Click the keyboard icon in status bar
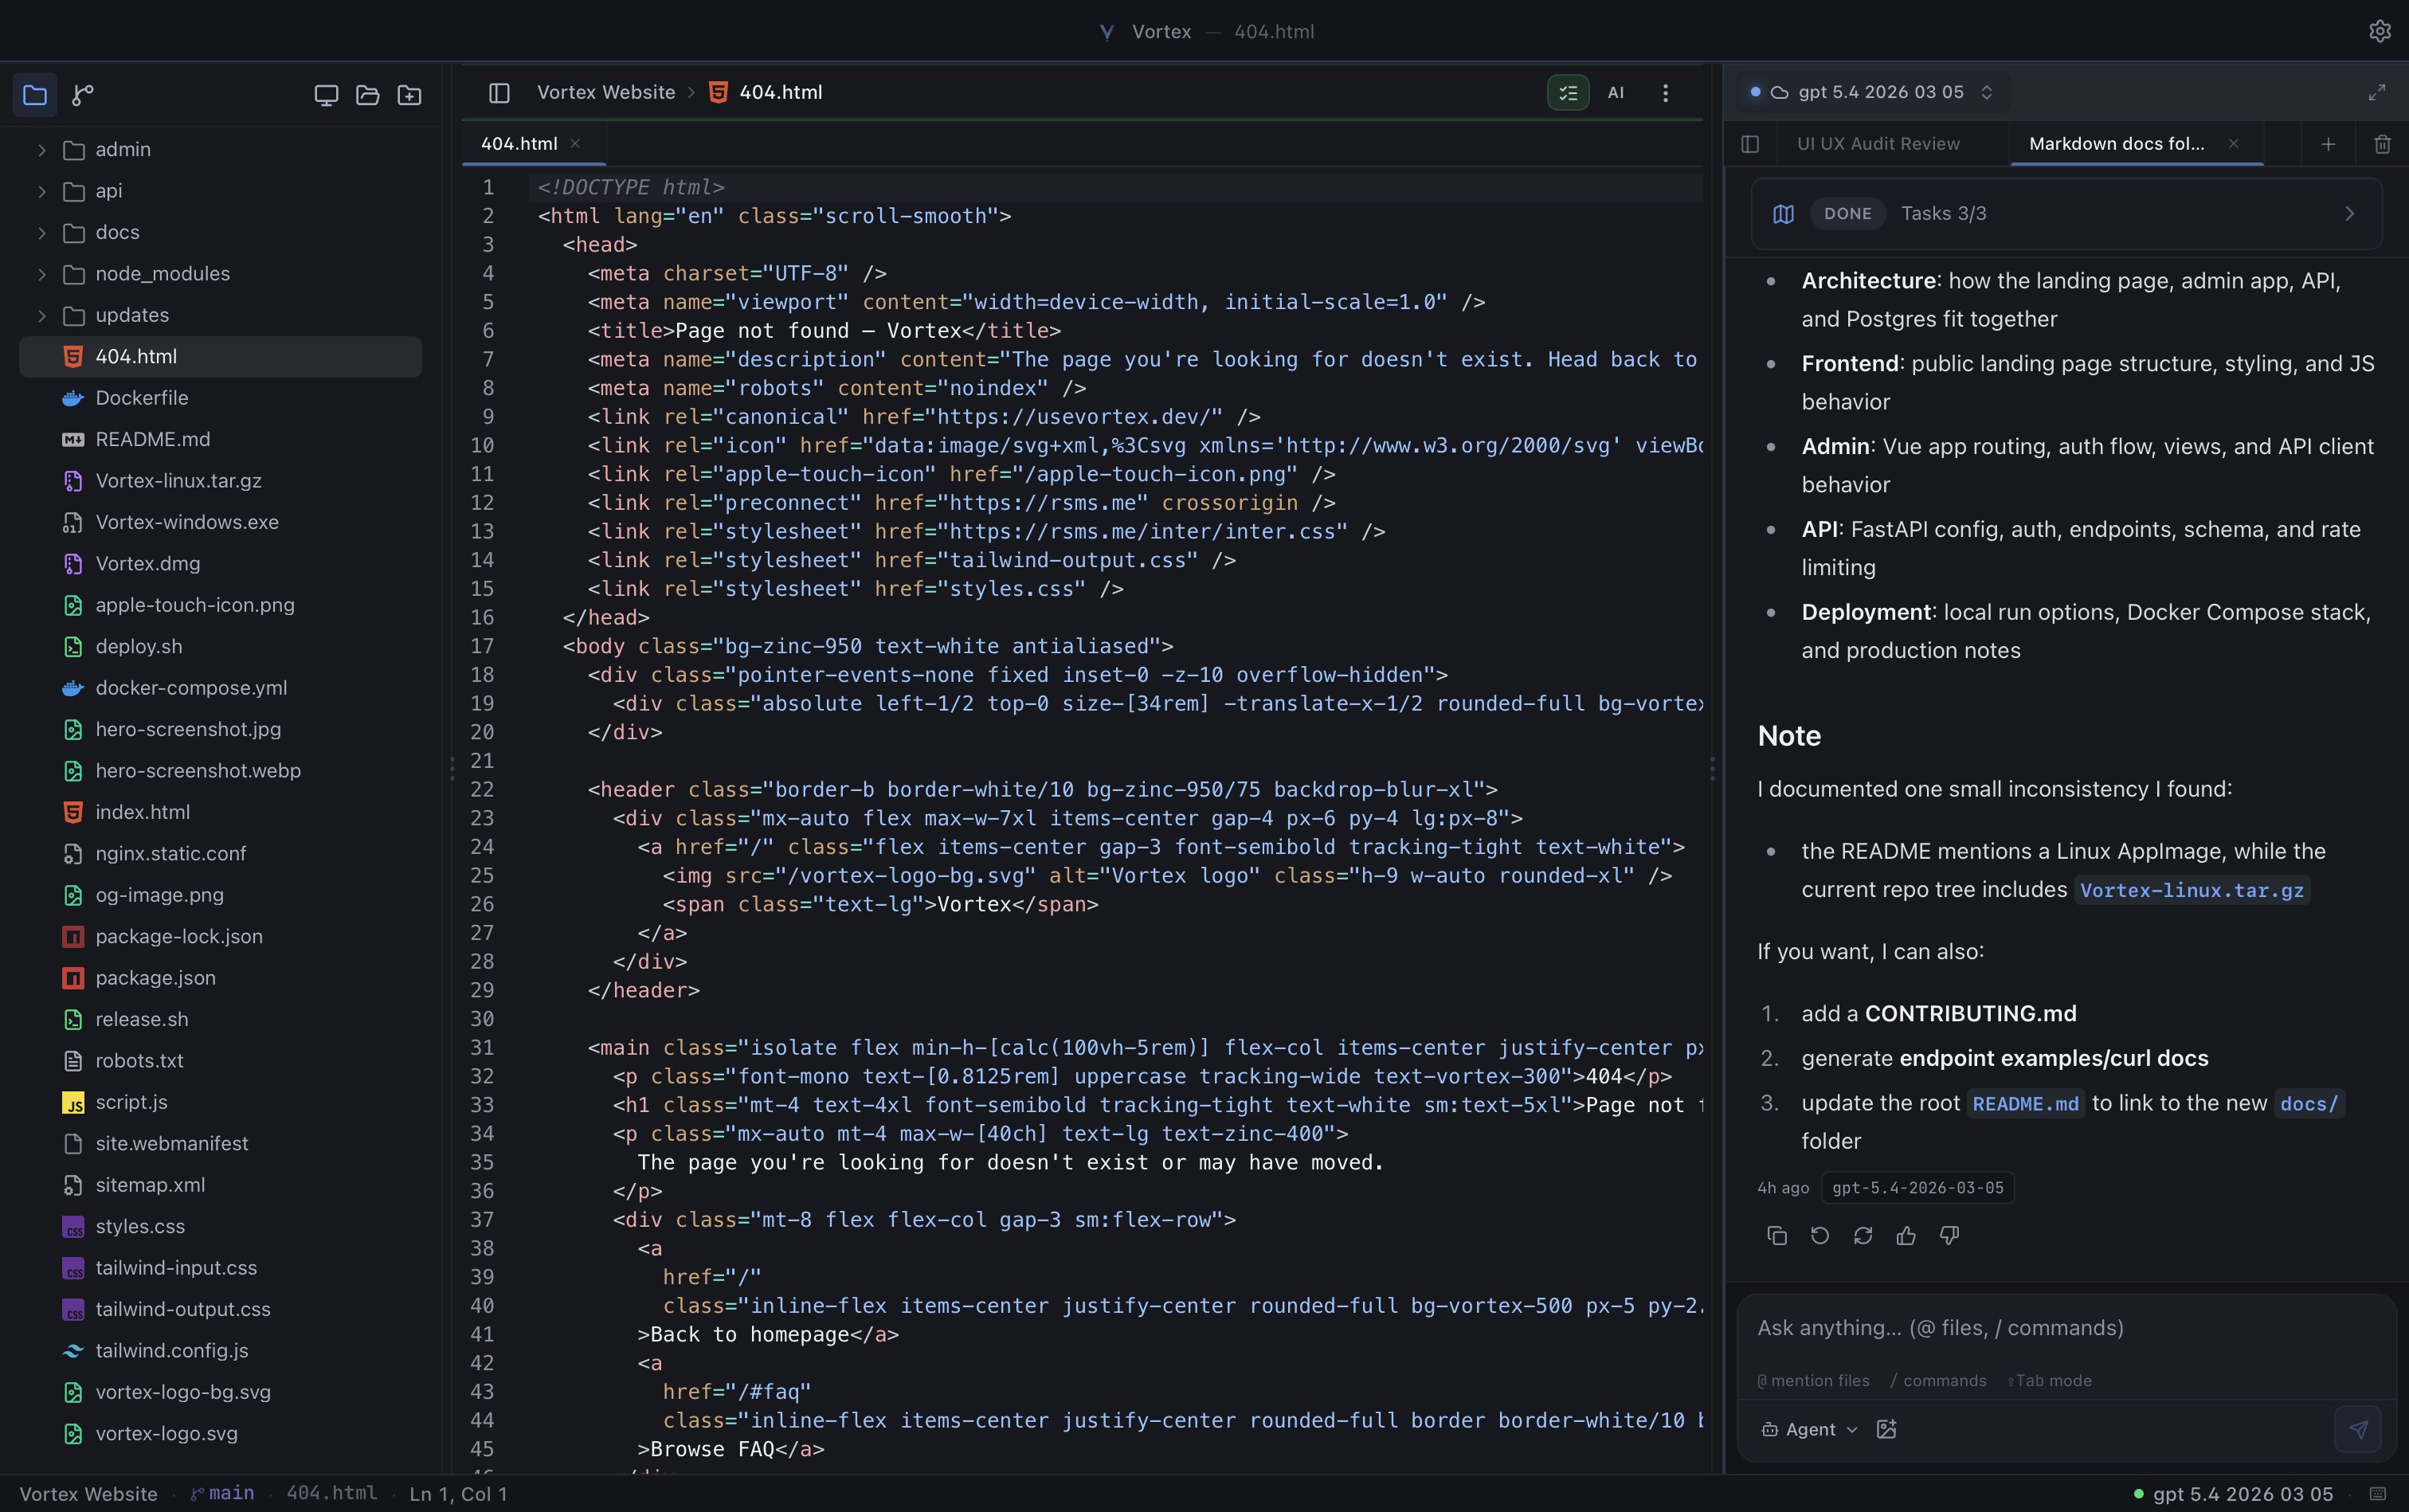Image resolution: width=2409 pixels, height=1512 pixels. click(2378, 1494)
